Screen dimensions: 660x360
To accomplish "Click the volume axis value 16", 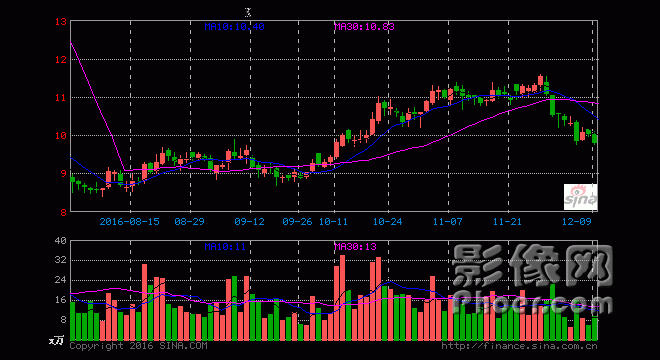I will click(x=61, y=300).
